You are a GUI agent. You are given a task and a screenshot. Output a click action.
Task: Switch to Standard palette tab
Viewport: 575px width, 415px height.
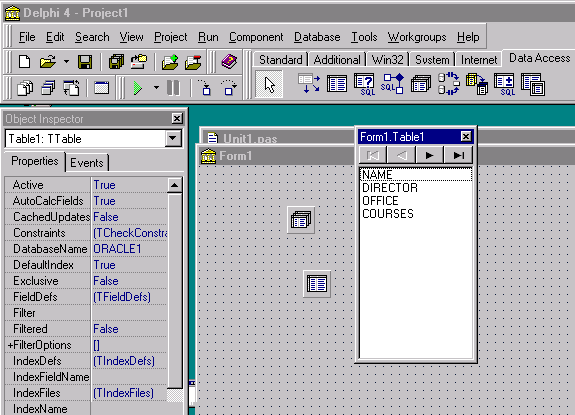click(x=281, y=59)
